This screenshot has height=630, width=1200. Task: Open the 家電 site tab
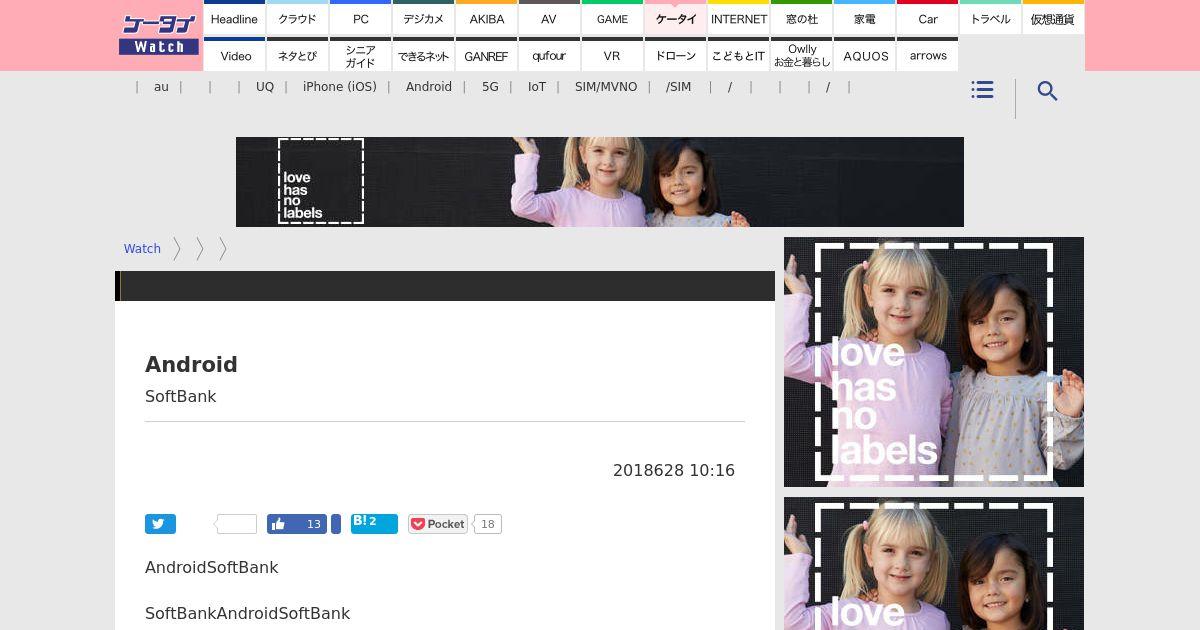(x=864, y=18)
